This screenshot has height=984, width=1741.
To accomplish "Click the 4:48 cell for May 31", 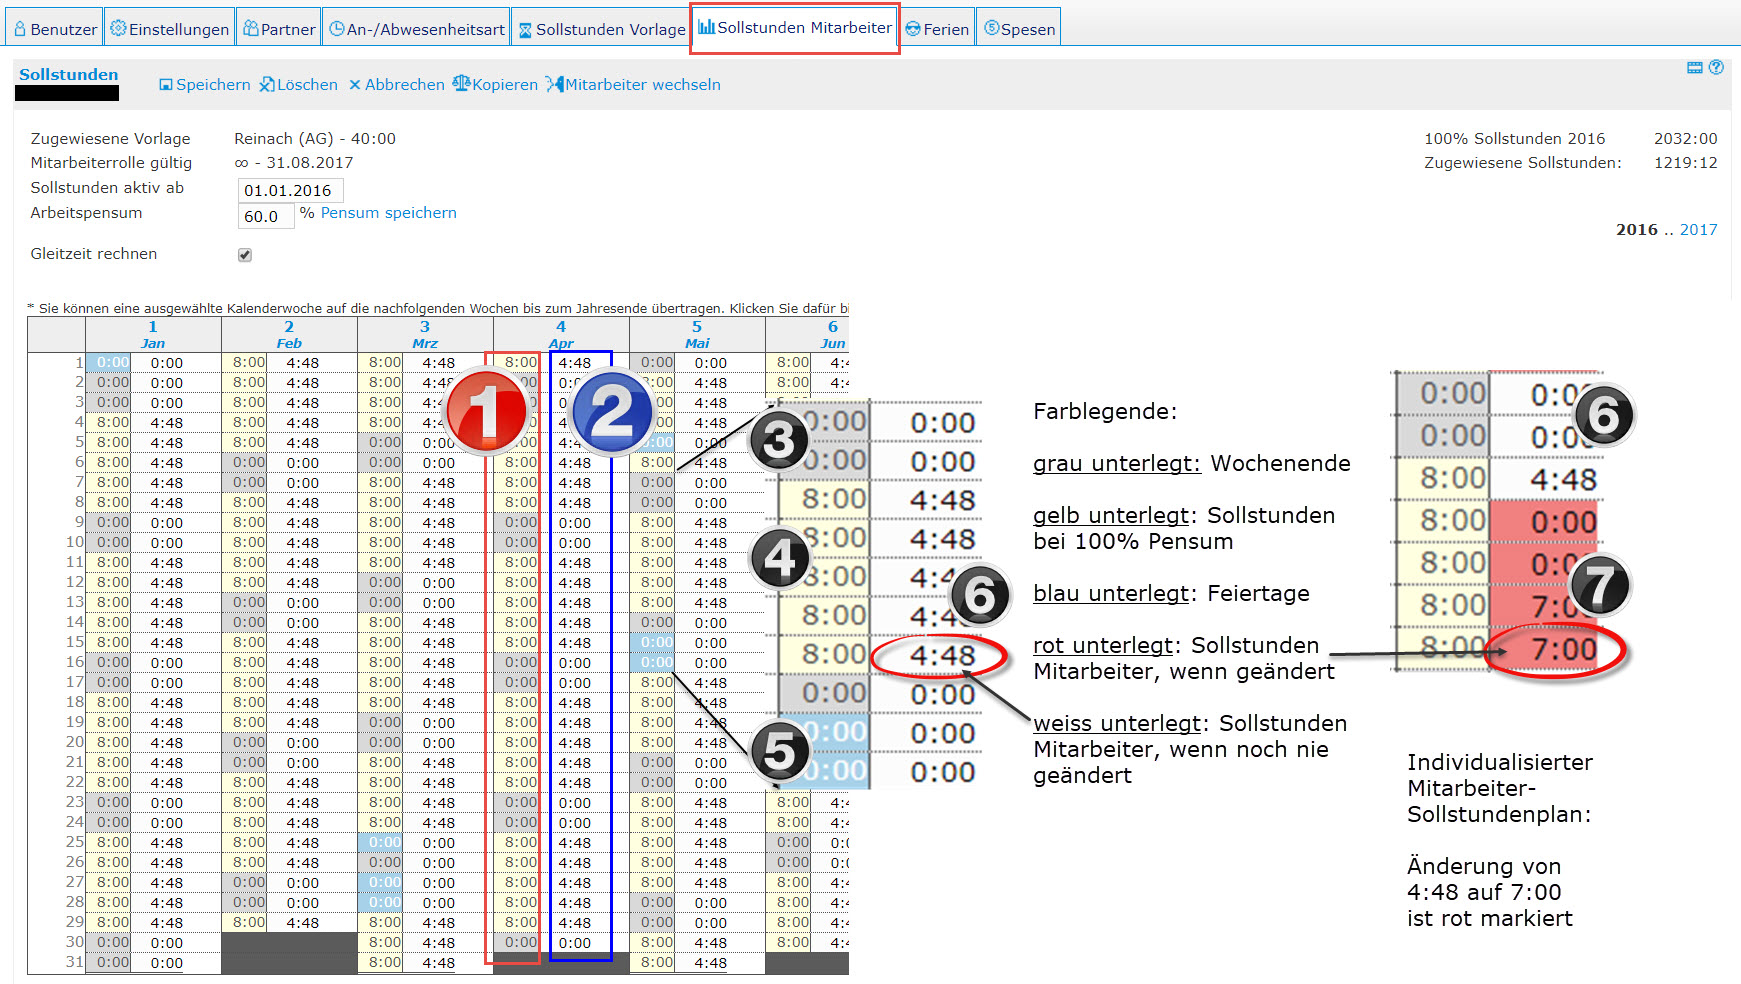I will tap(711, 963).
